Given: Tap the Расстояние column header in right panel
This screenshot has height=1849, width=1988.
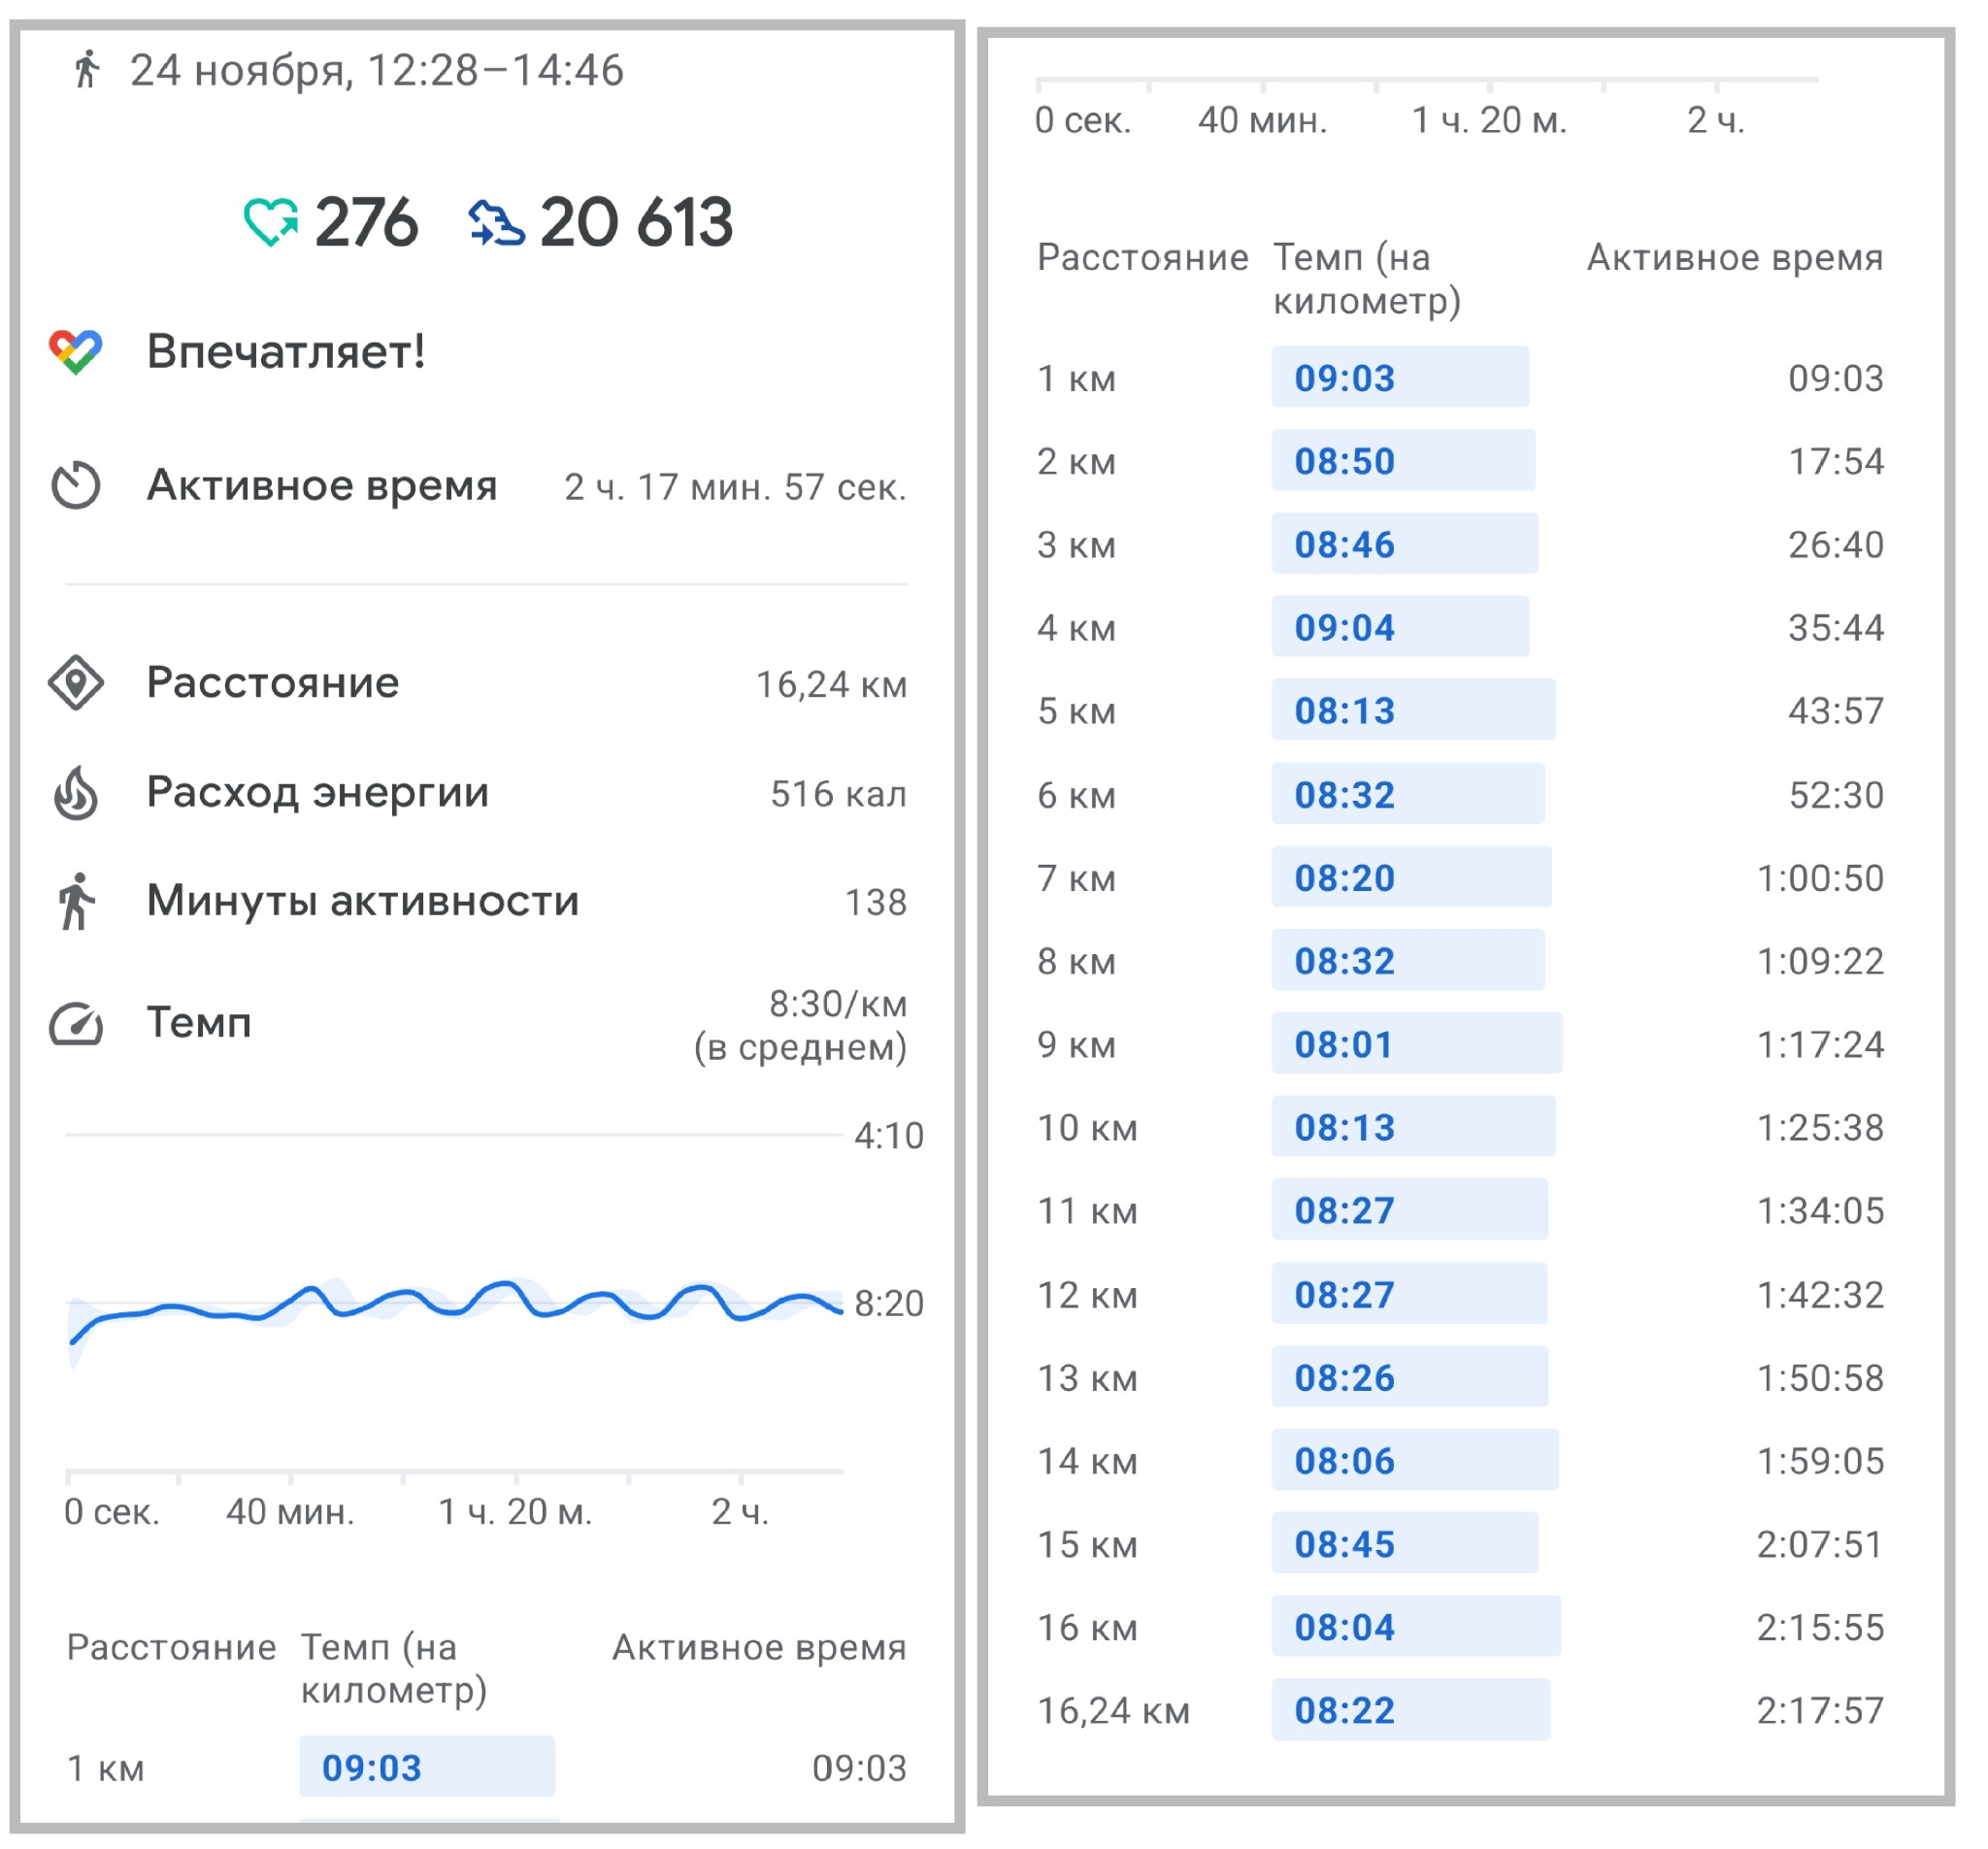Looking at the screenshot, I should click(1143, 258).
